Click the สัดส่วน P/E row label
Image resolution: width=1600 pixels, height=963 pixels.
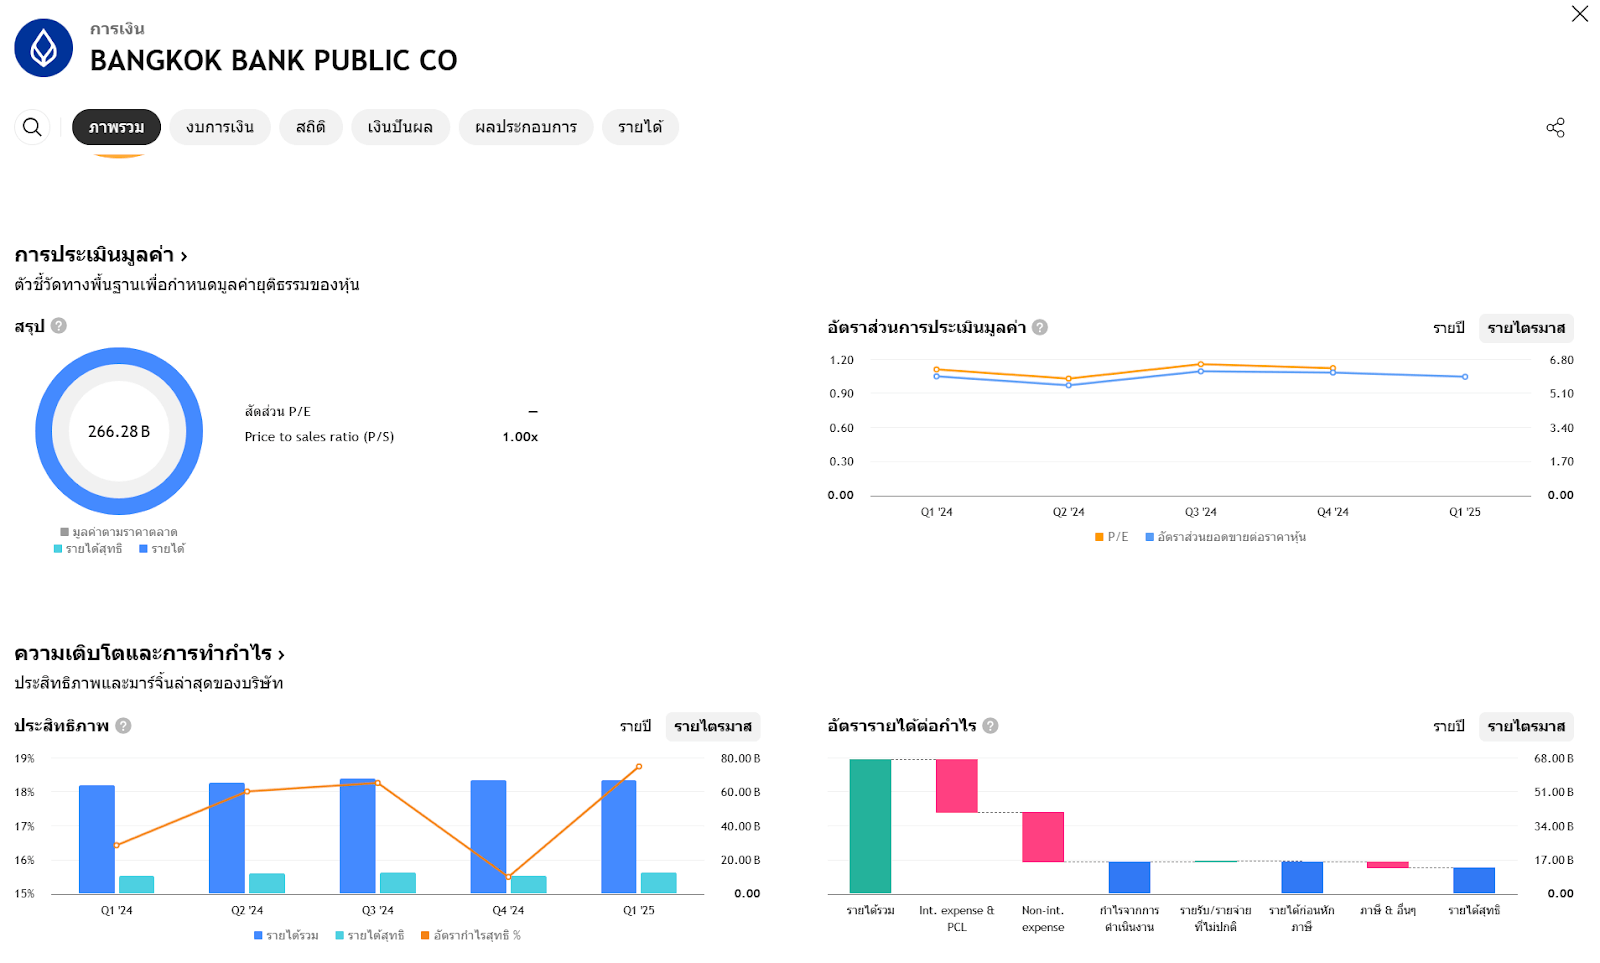278,411
